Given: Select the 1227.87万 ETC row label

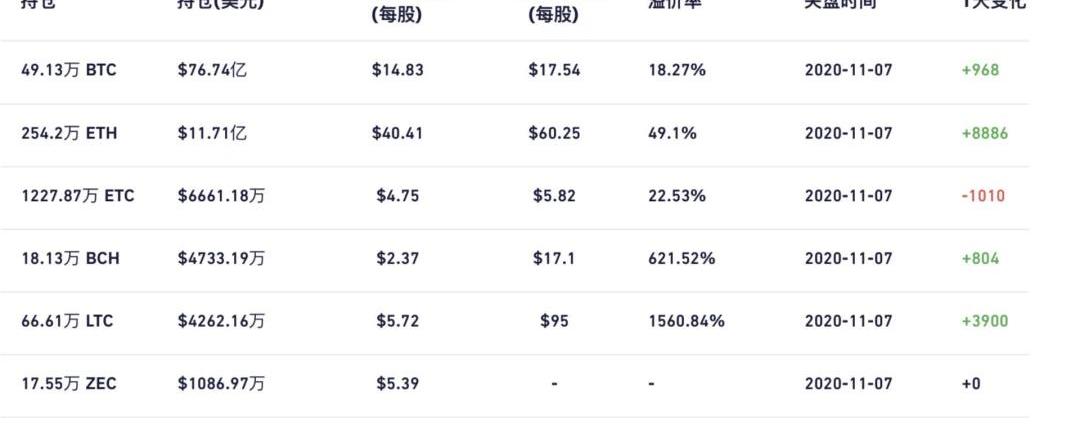Looking at the screenshot, I should point(78,196).
